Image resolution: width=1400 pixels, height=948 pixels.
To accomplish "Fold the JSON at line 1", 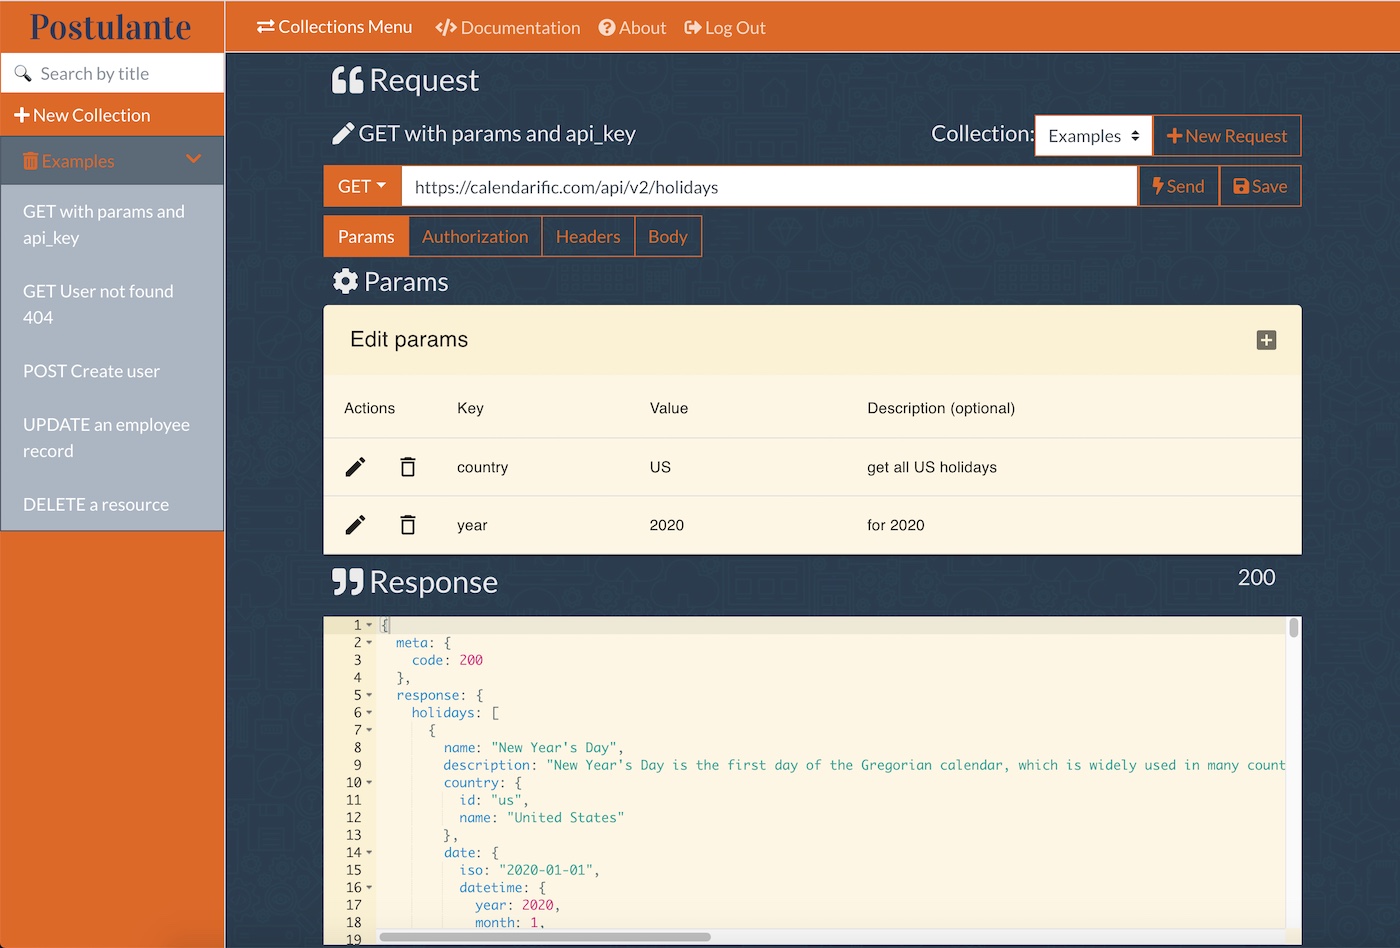I will (x=369, y=625).
